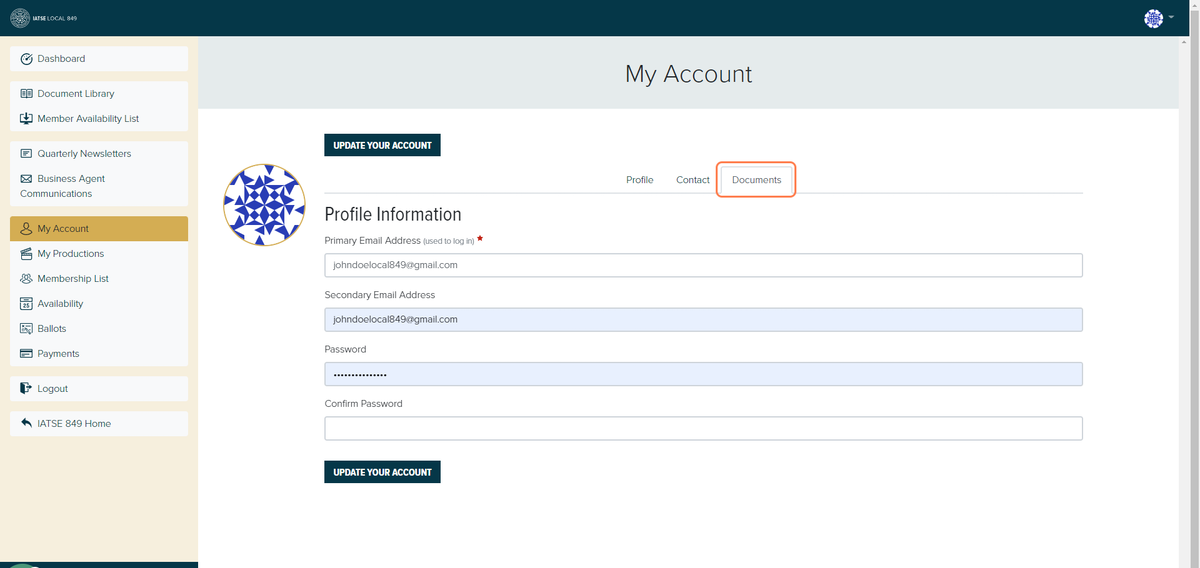Click the Confirm Password input field

point(703,428)
